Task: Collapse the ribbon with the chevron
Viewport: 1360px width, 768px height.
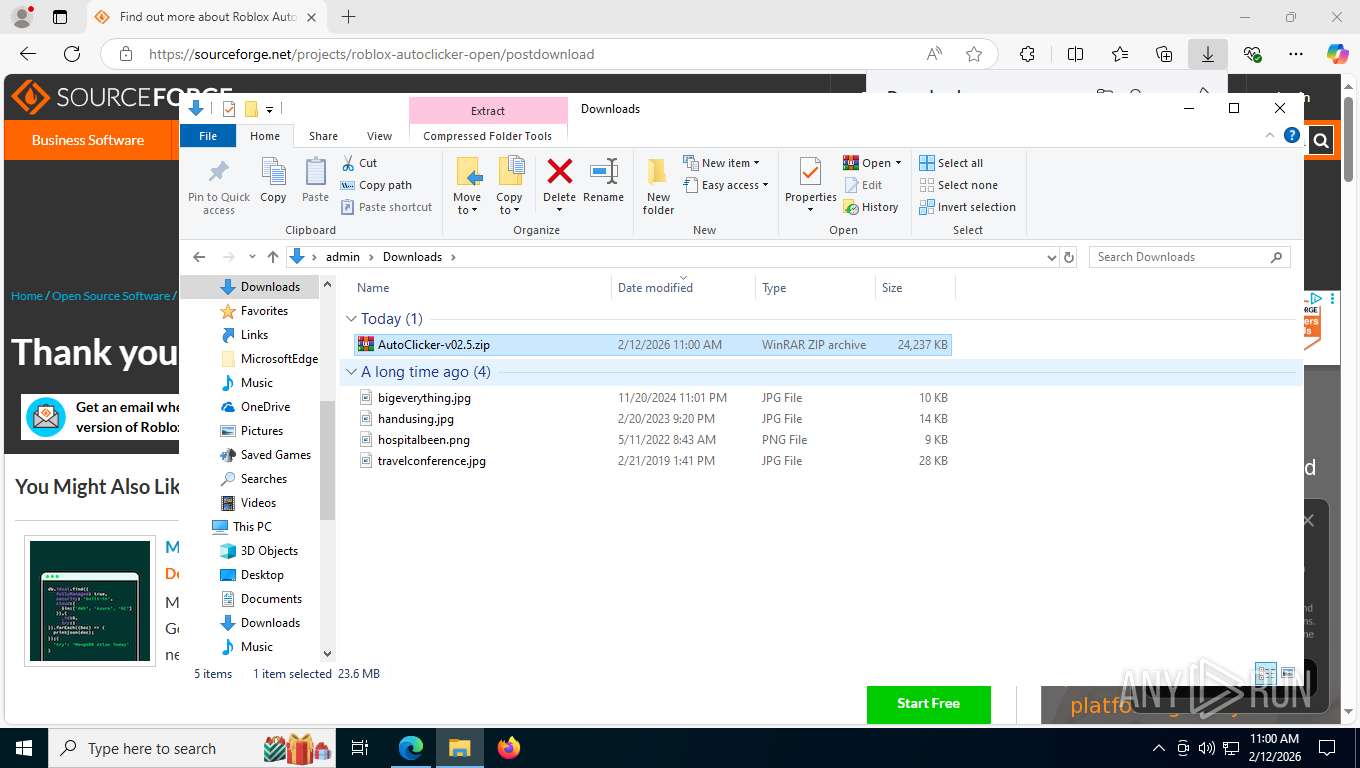Action: click(x=1270, y=135)
